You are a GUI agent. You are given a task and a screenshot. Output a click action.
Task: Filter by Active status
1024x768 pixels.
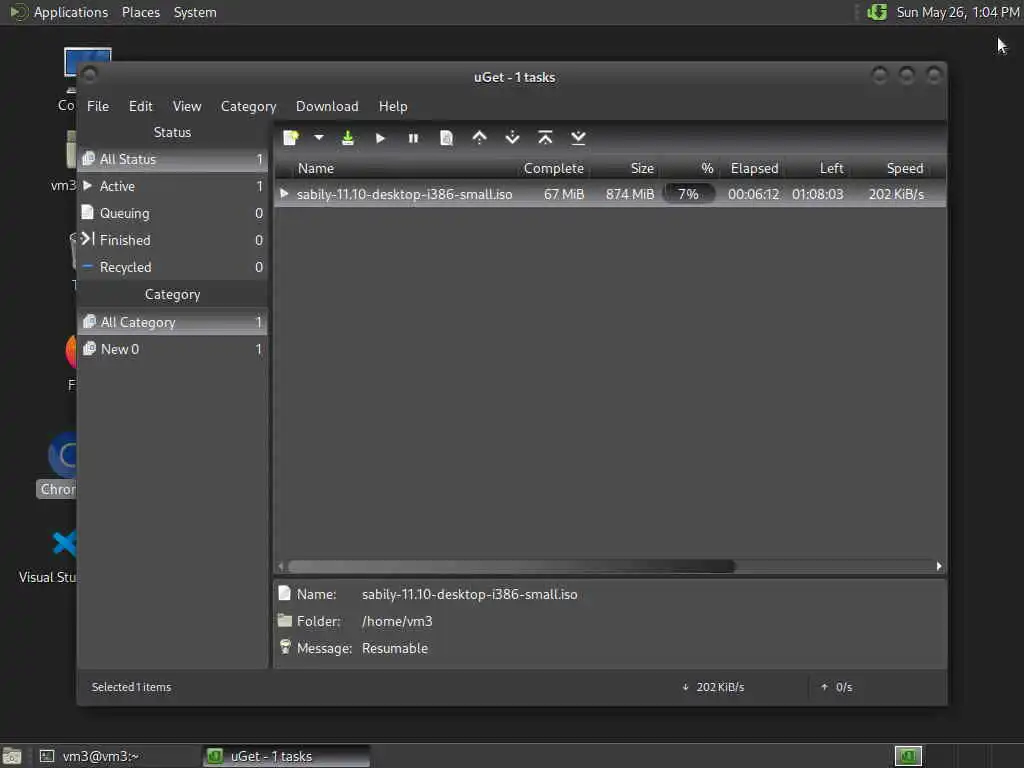tap(172, 186)
